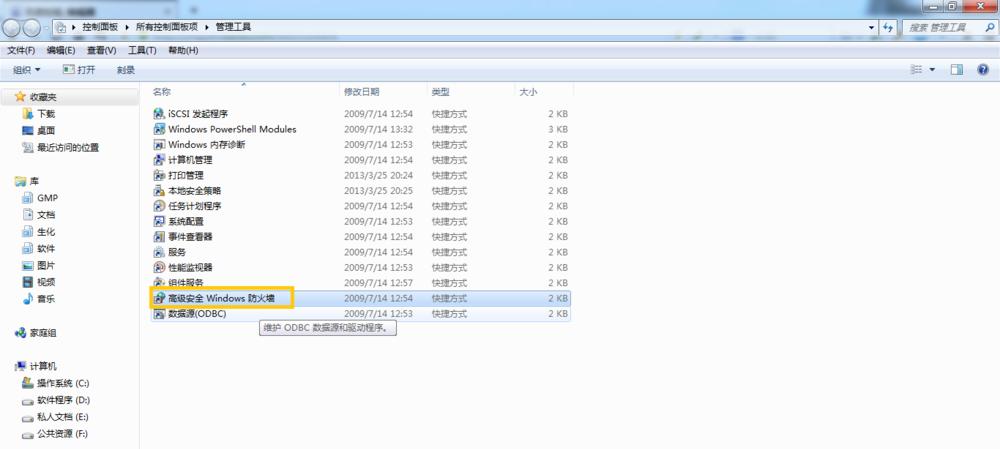This screenshot has width=1000, height=449.
Task: Open the view options dropdown arrow
Action: [932, 70]
